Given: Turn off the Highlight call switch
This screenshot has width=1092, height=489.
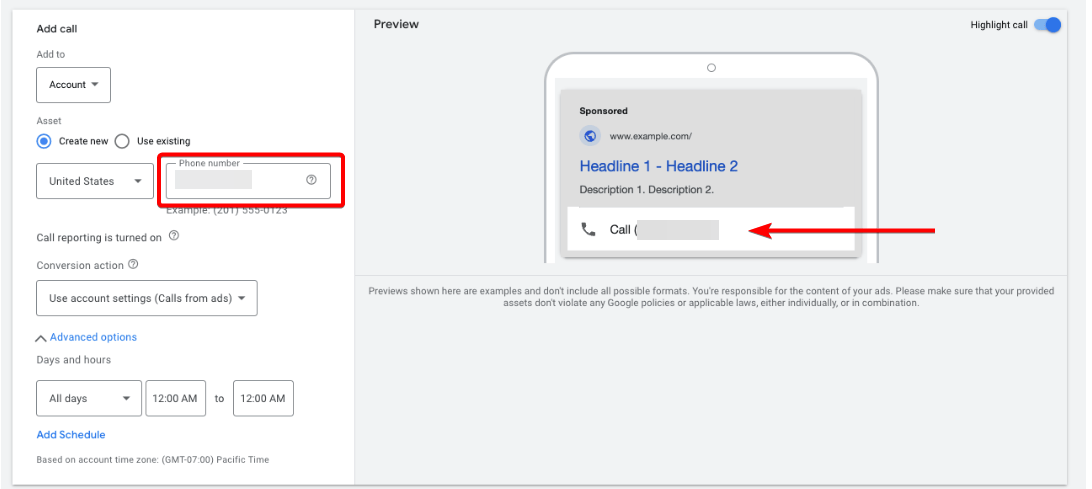Looking at the screenshot, I should pos(1047,25).
